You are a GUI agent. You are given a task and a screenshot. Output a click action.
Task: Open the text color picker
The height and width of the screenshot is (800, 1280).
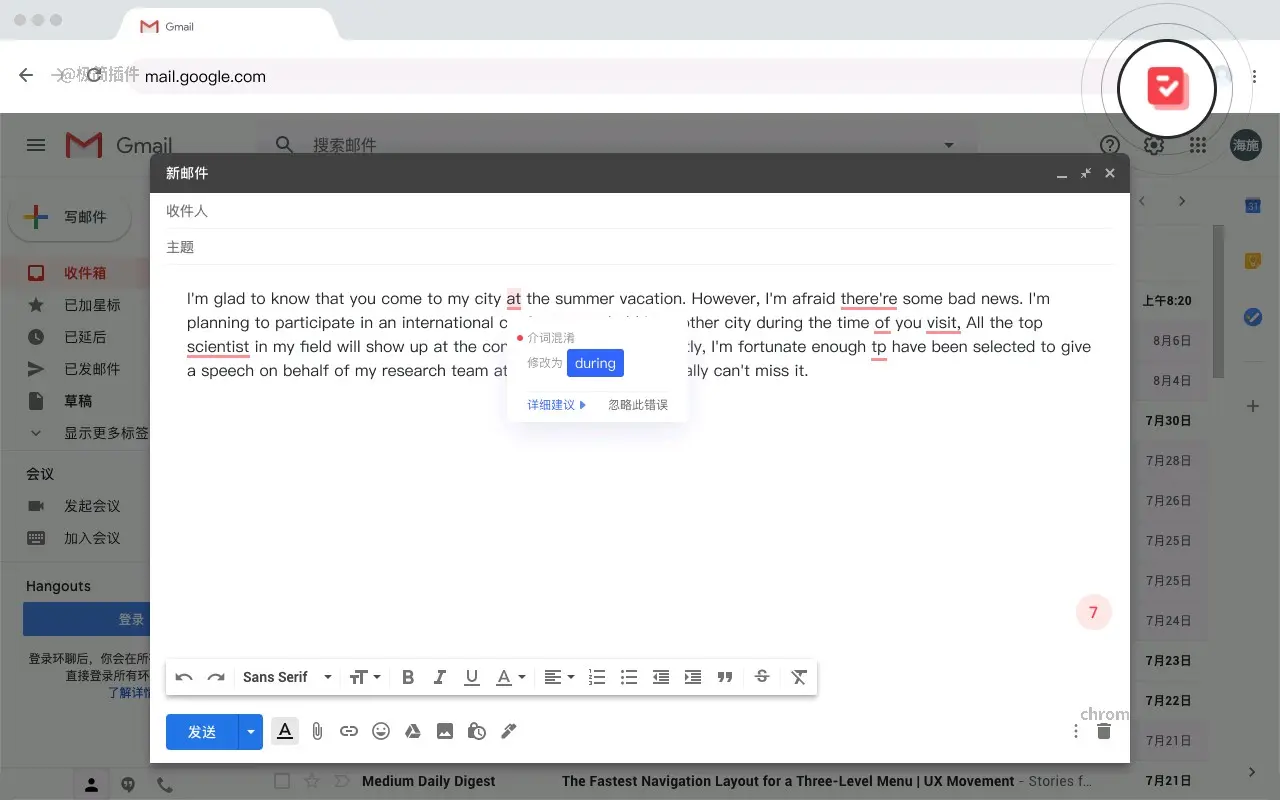[x=510, y=677]
